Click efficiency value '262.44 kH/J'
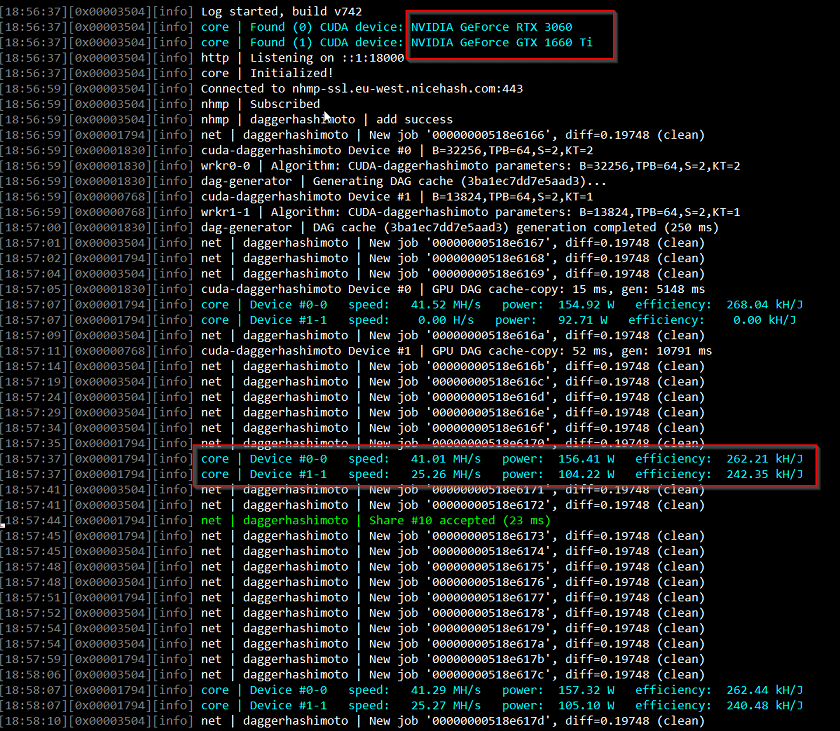 764,690
